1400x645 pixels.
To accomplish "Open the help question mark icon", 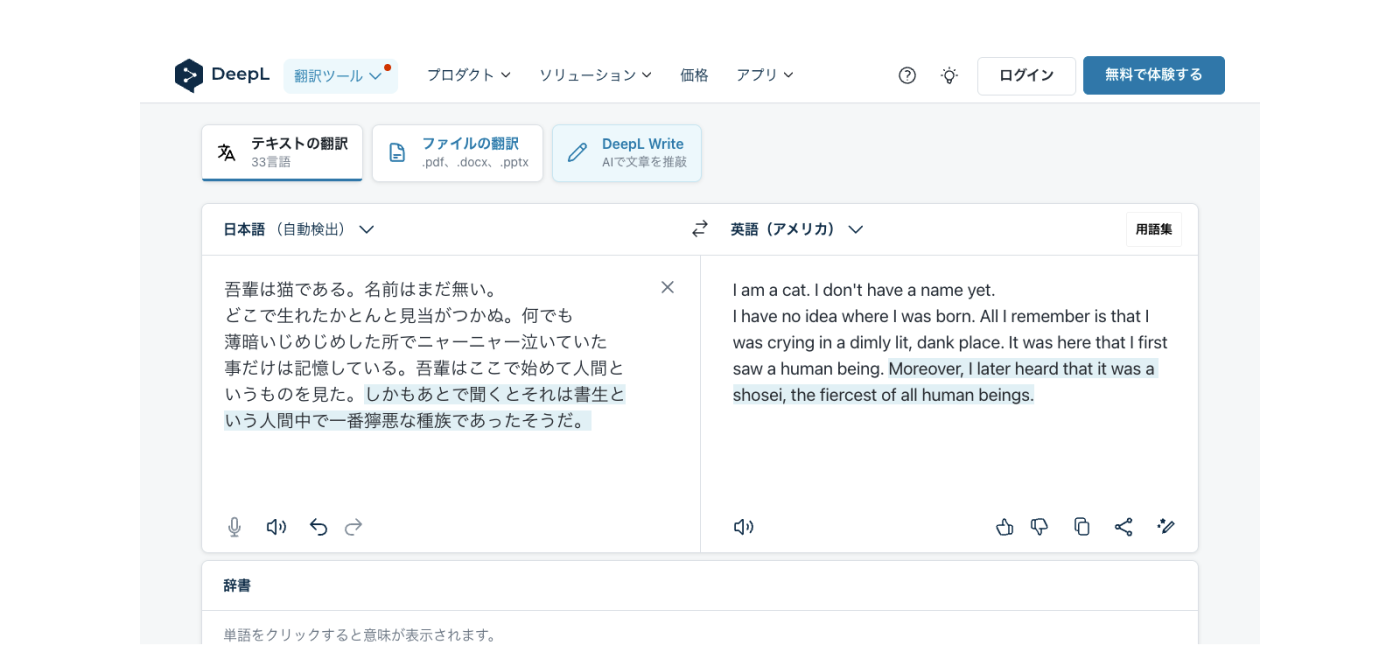I will [907, 75].
